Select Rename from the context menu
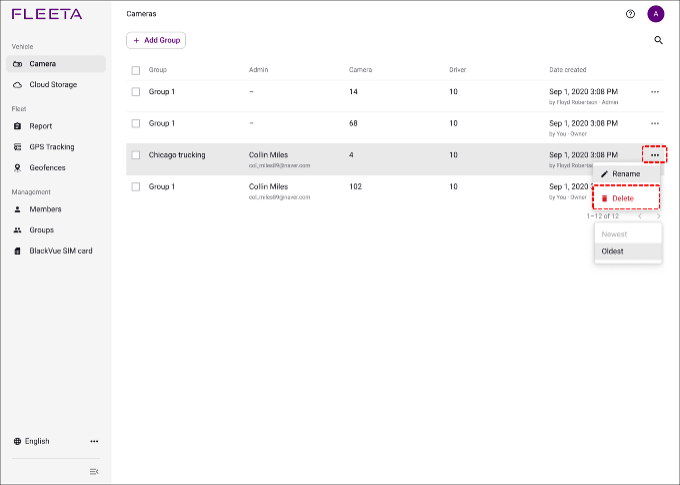The width and height of the screenshot is (680, 485). [x=626, y=174]
